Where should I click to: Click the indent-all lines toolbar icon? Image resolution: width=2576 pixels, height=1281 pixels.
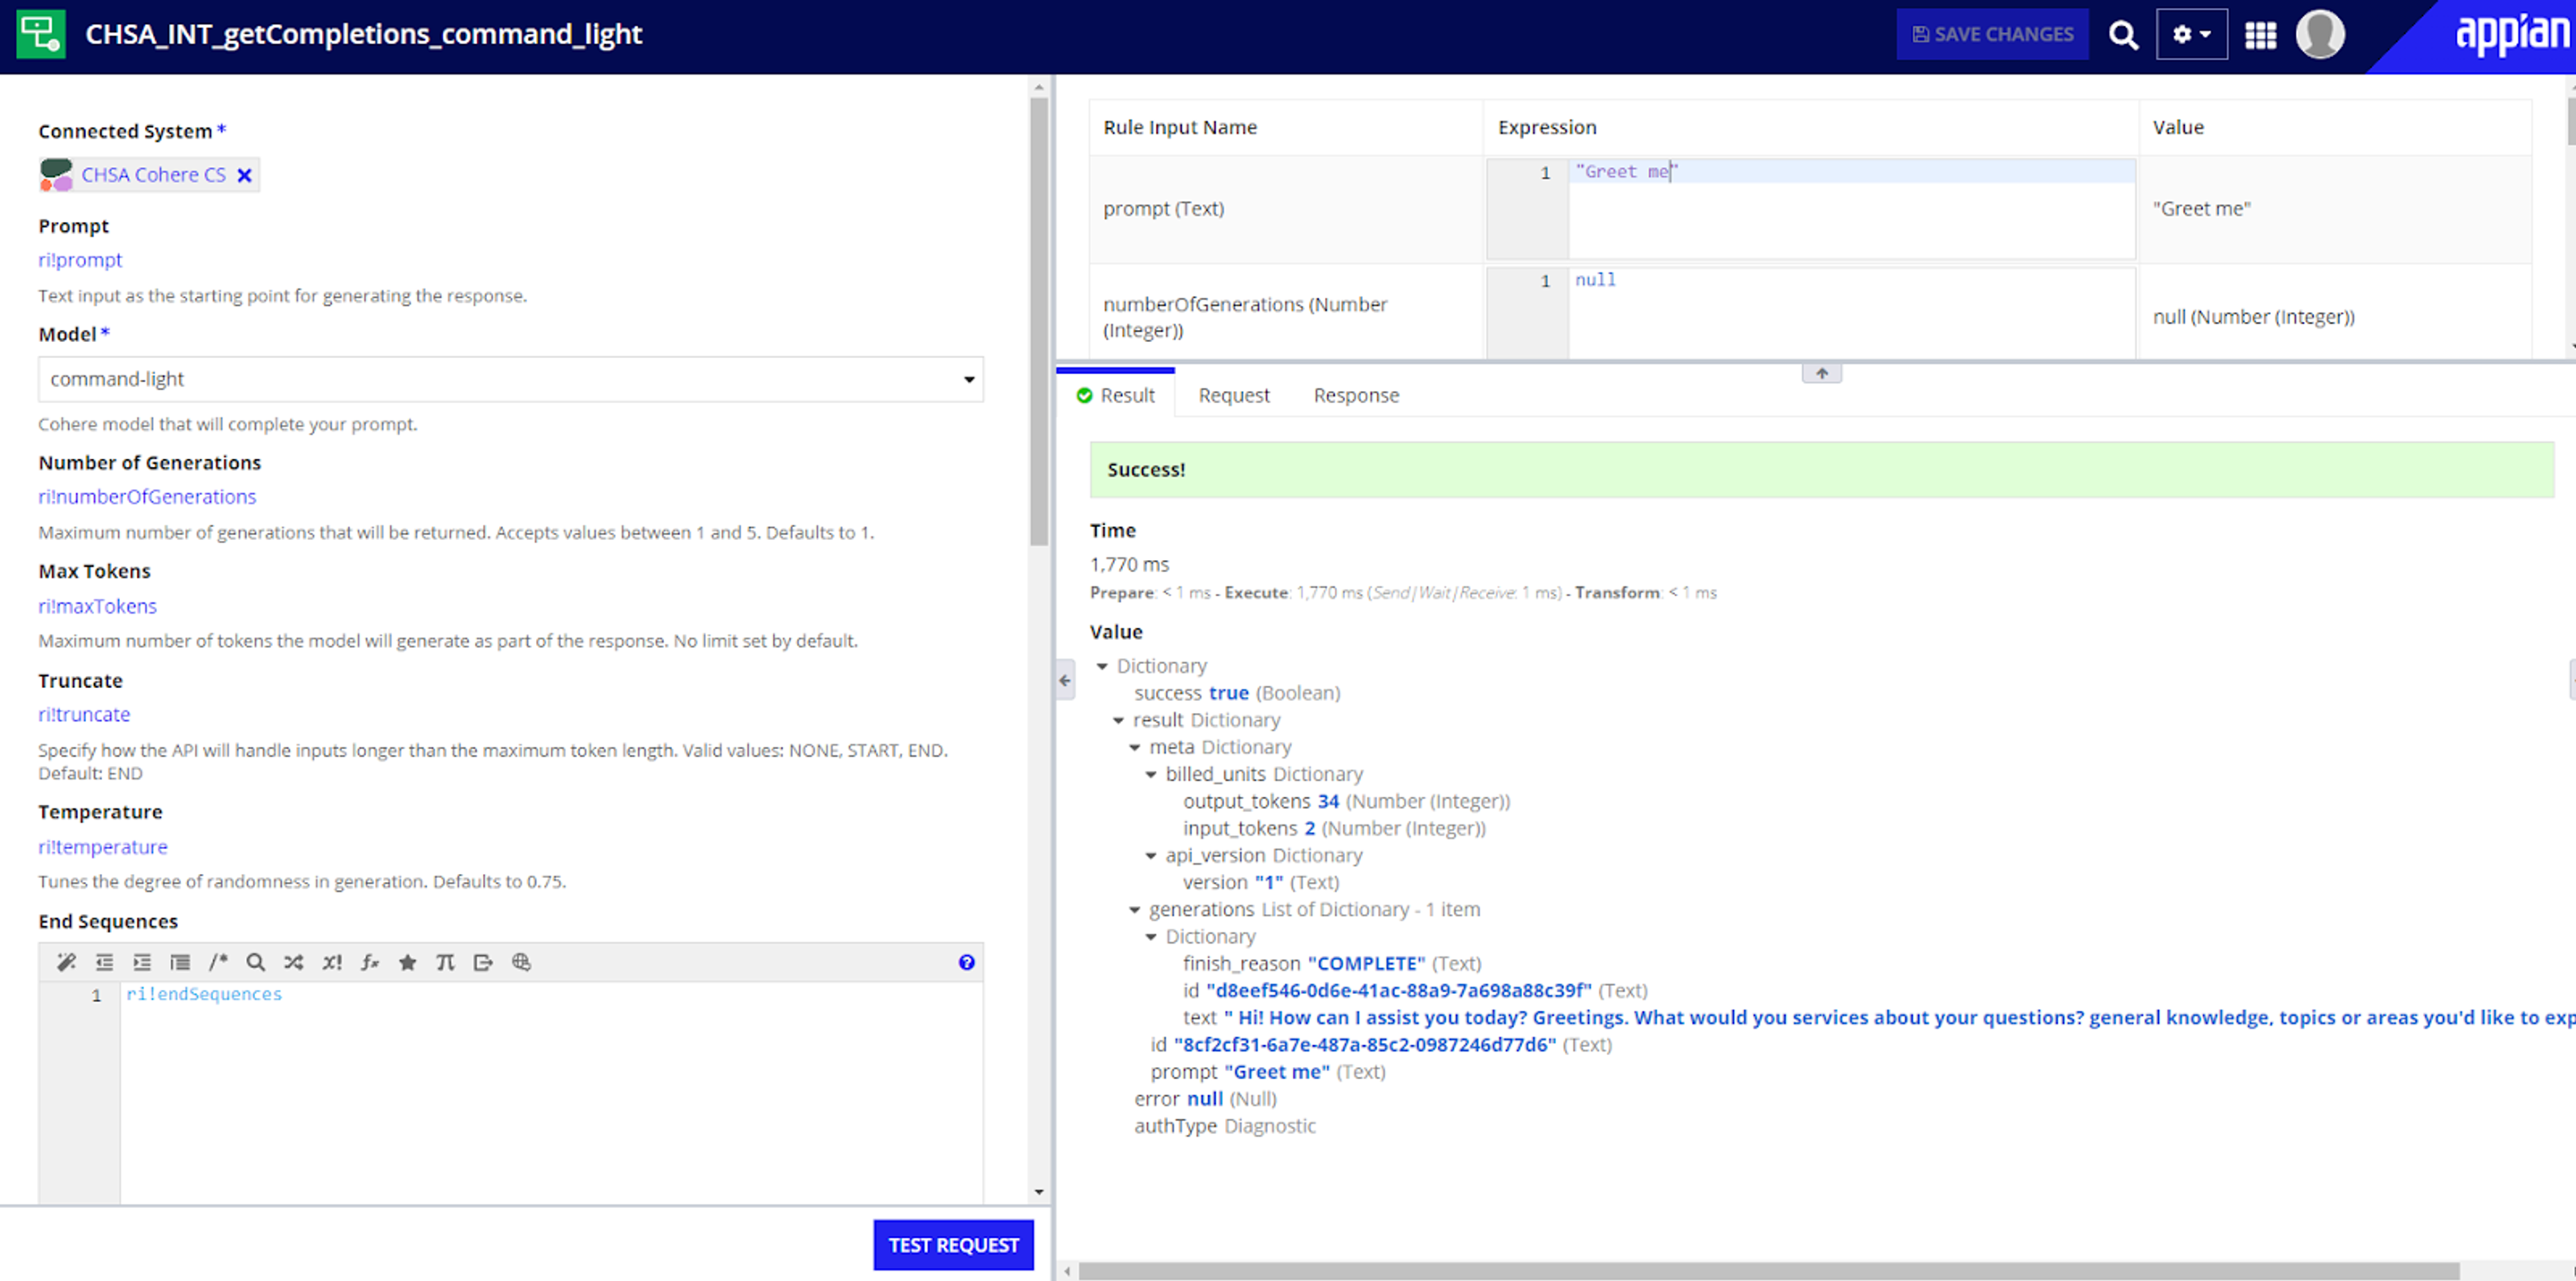(180, 962)
